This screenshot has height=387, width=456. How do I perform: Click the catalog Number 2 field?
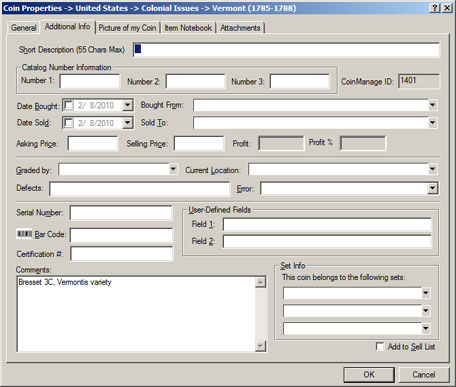point(196,81)
